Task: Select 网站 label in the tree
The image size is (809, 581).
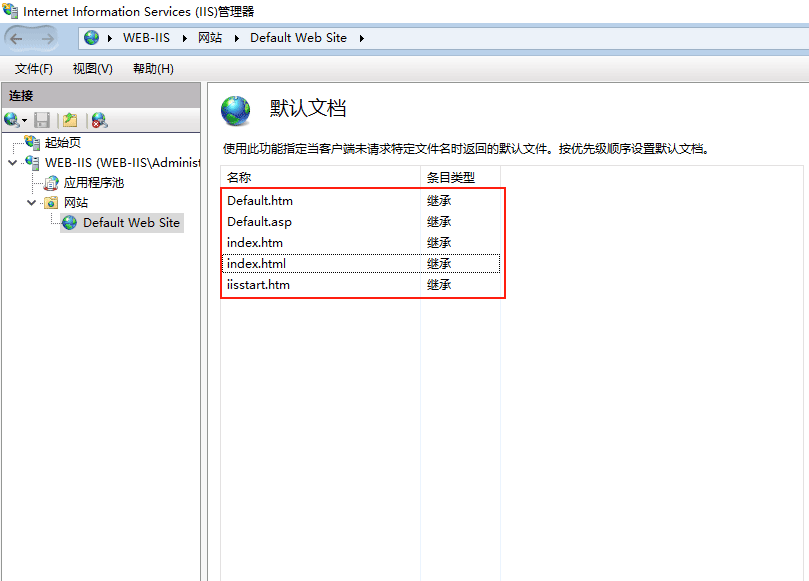Action: point(76,203)
